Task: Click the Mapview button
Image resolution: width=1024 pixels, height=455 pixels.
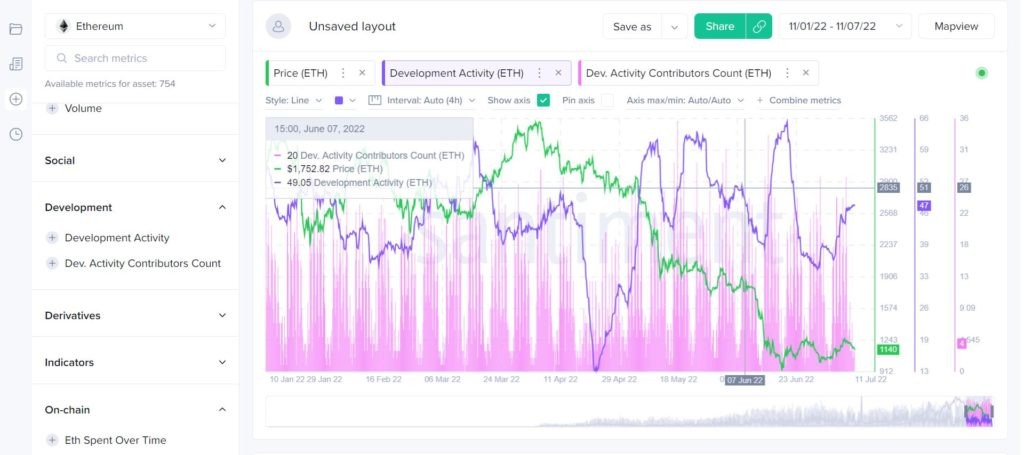Action: (x=955, y=27)
